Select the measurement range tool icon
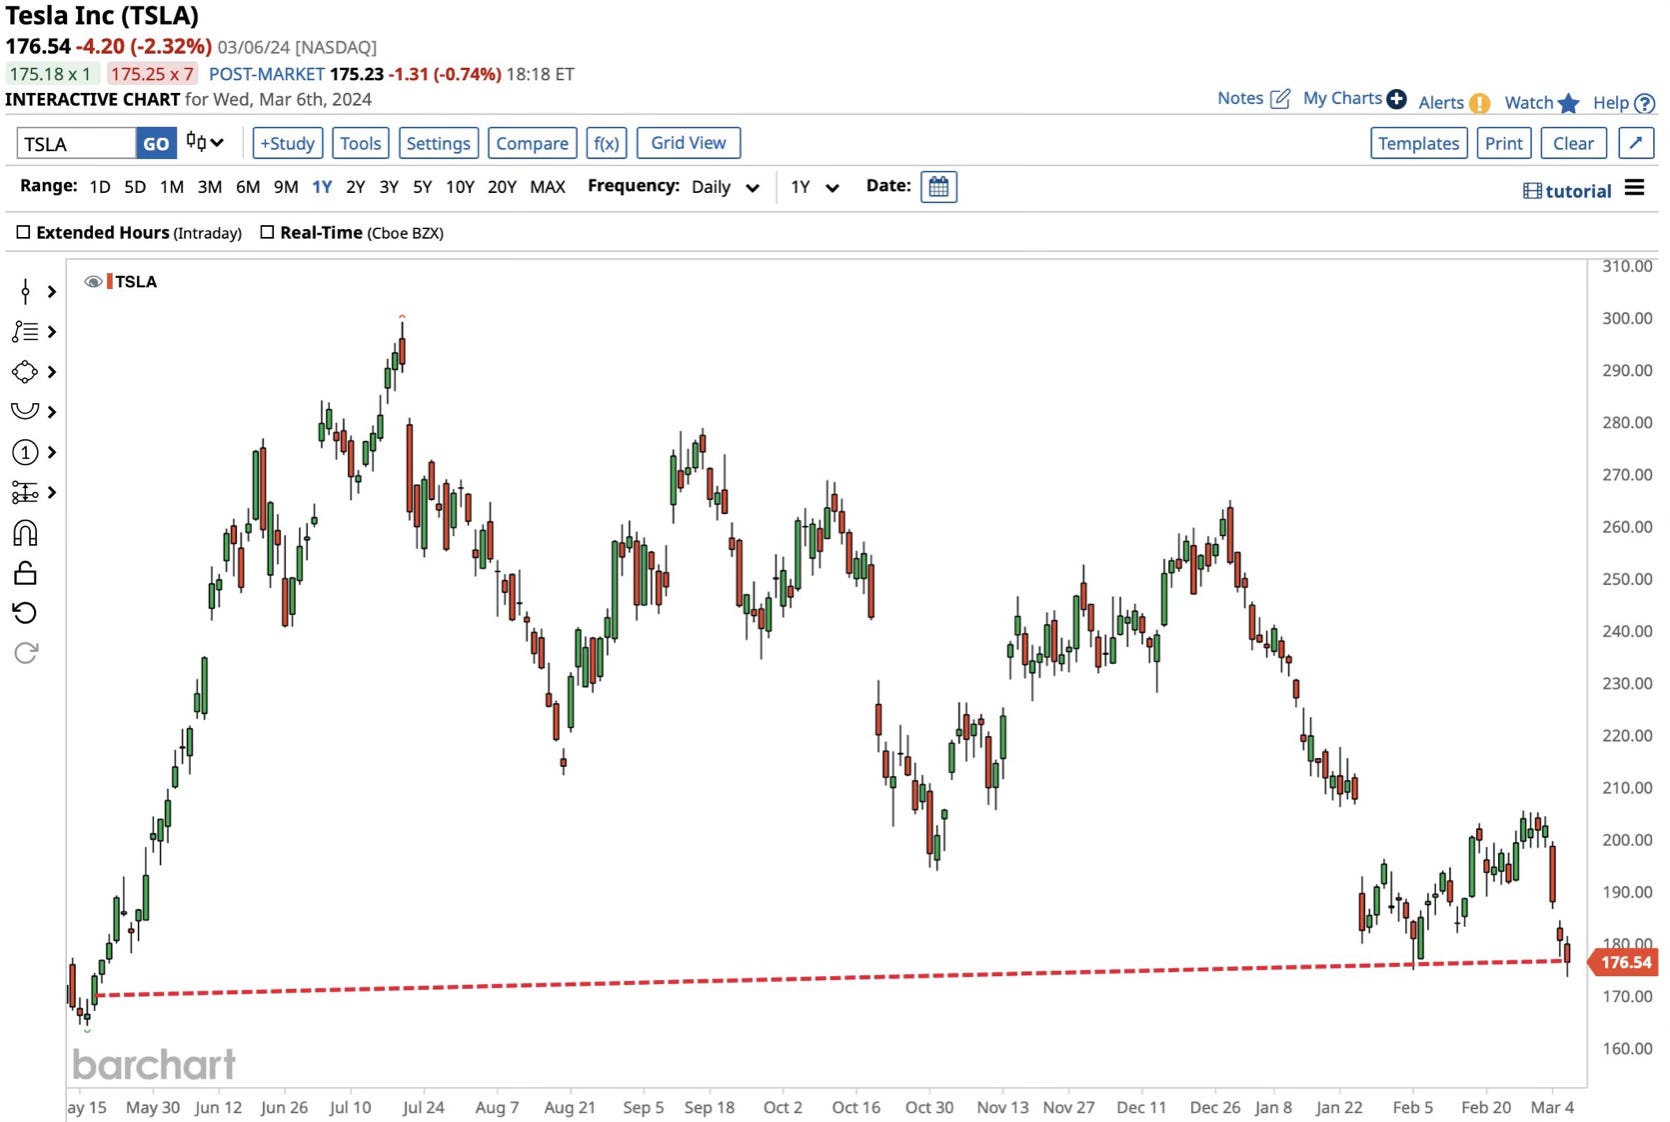This screenshot has height=1122, width=1670. click(25, 492)
